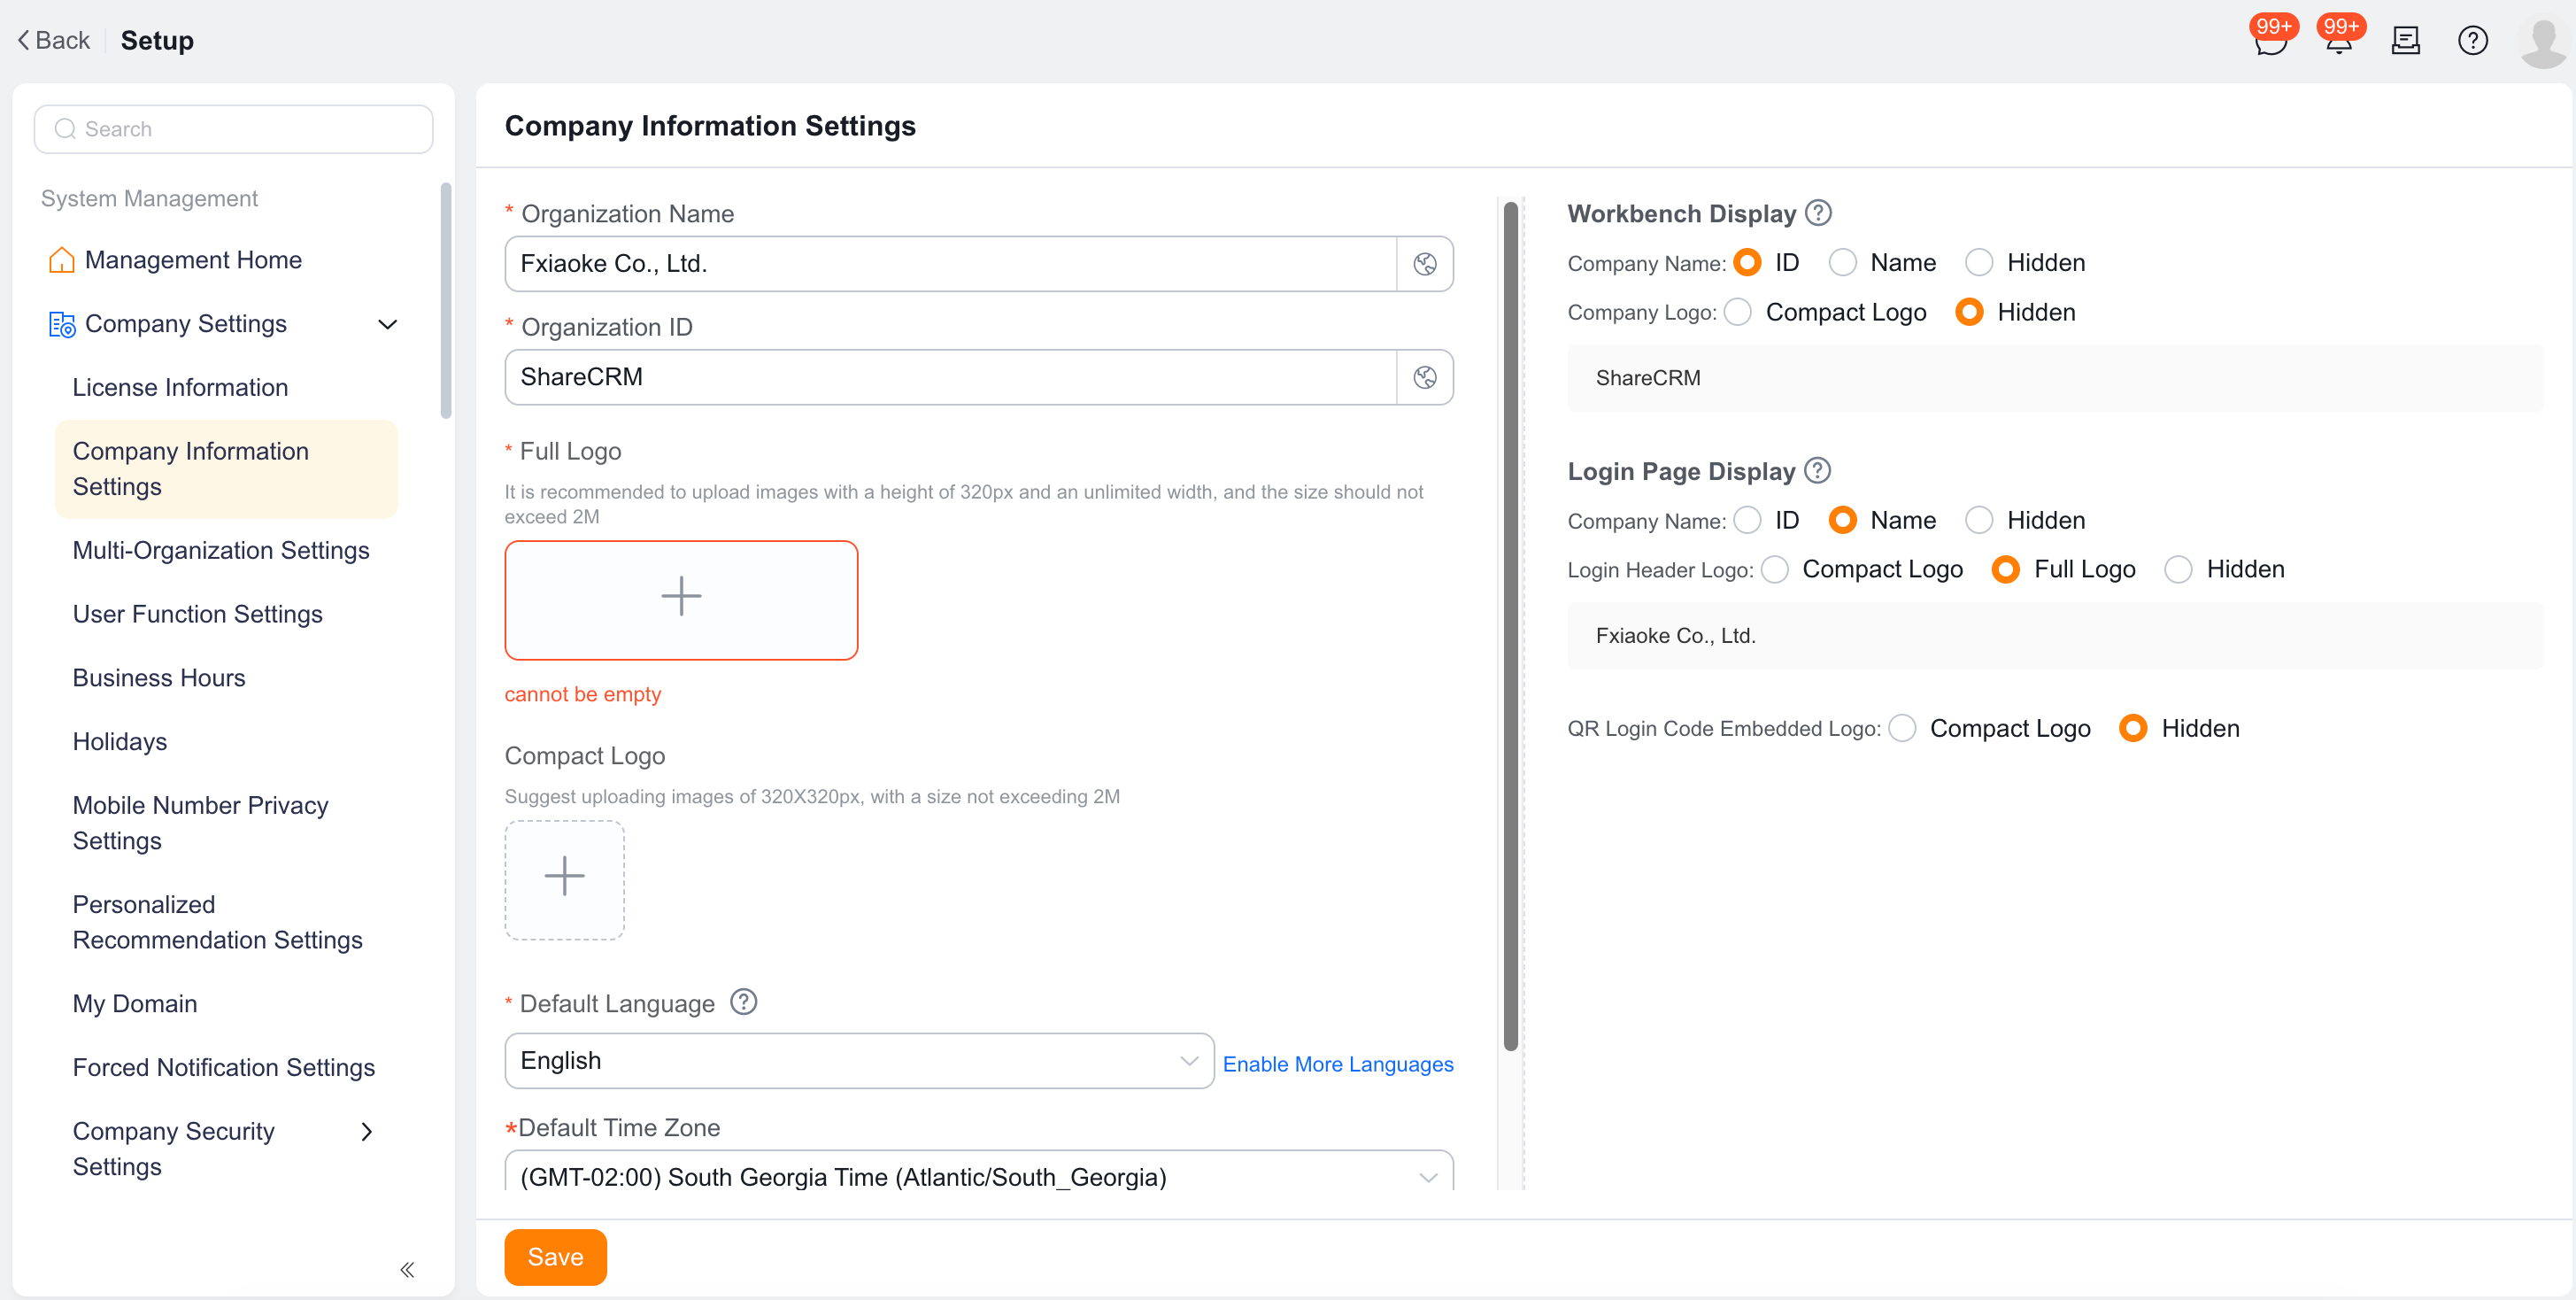Click the Organization Name input field
The image size is (2576, 1300).
pyautogui.click(x=950, y=264)
